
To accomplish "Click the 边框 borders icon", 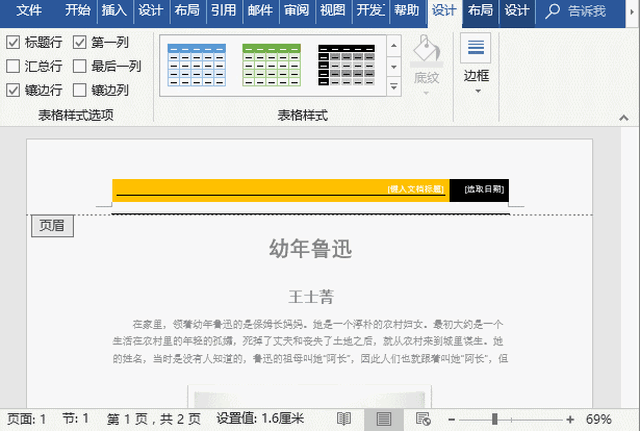I will coord(476,48).
